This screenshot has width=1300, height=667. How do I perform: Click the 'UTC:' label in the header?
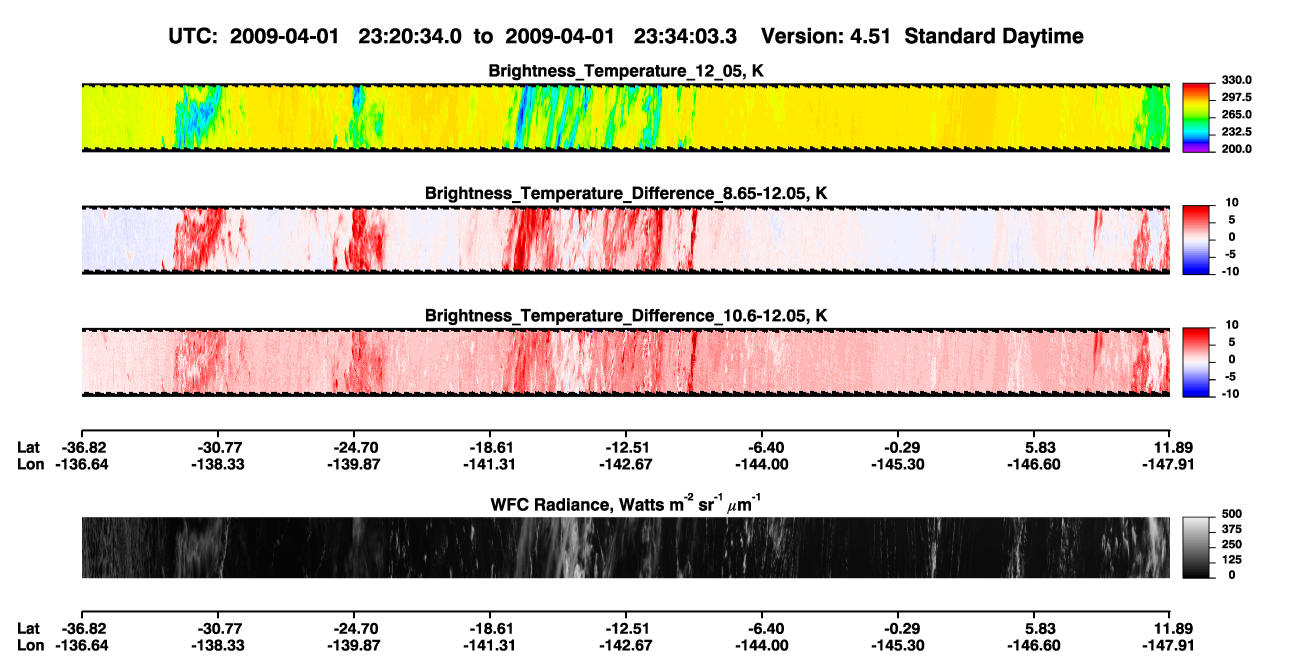coord(193,36)
